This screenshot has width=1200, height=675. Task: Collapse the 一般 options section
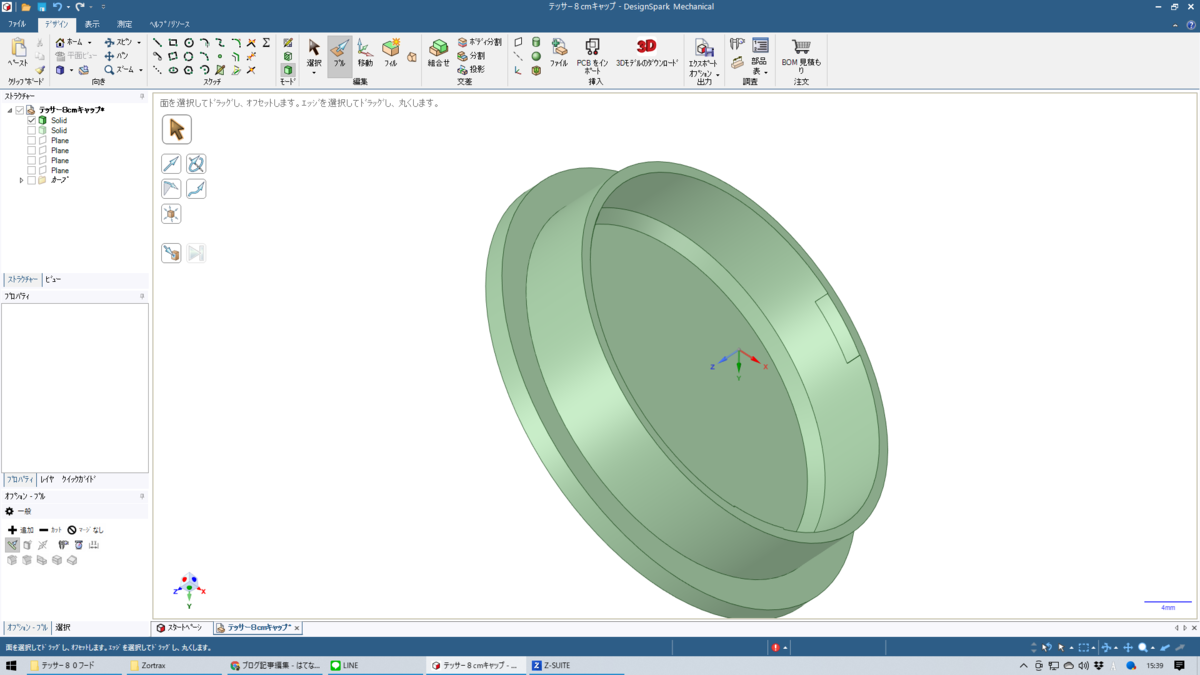[19, 511]
